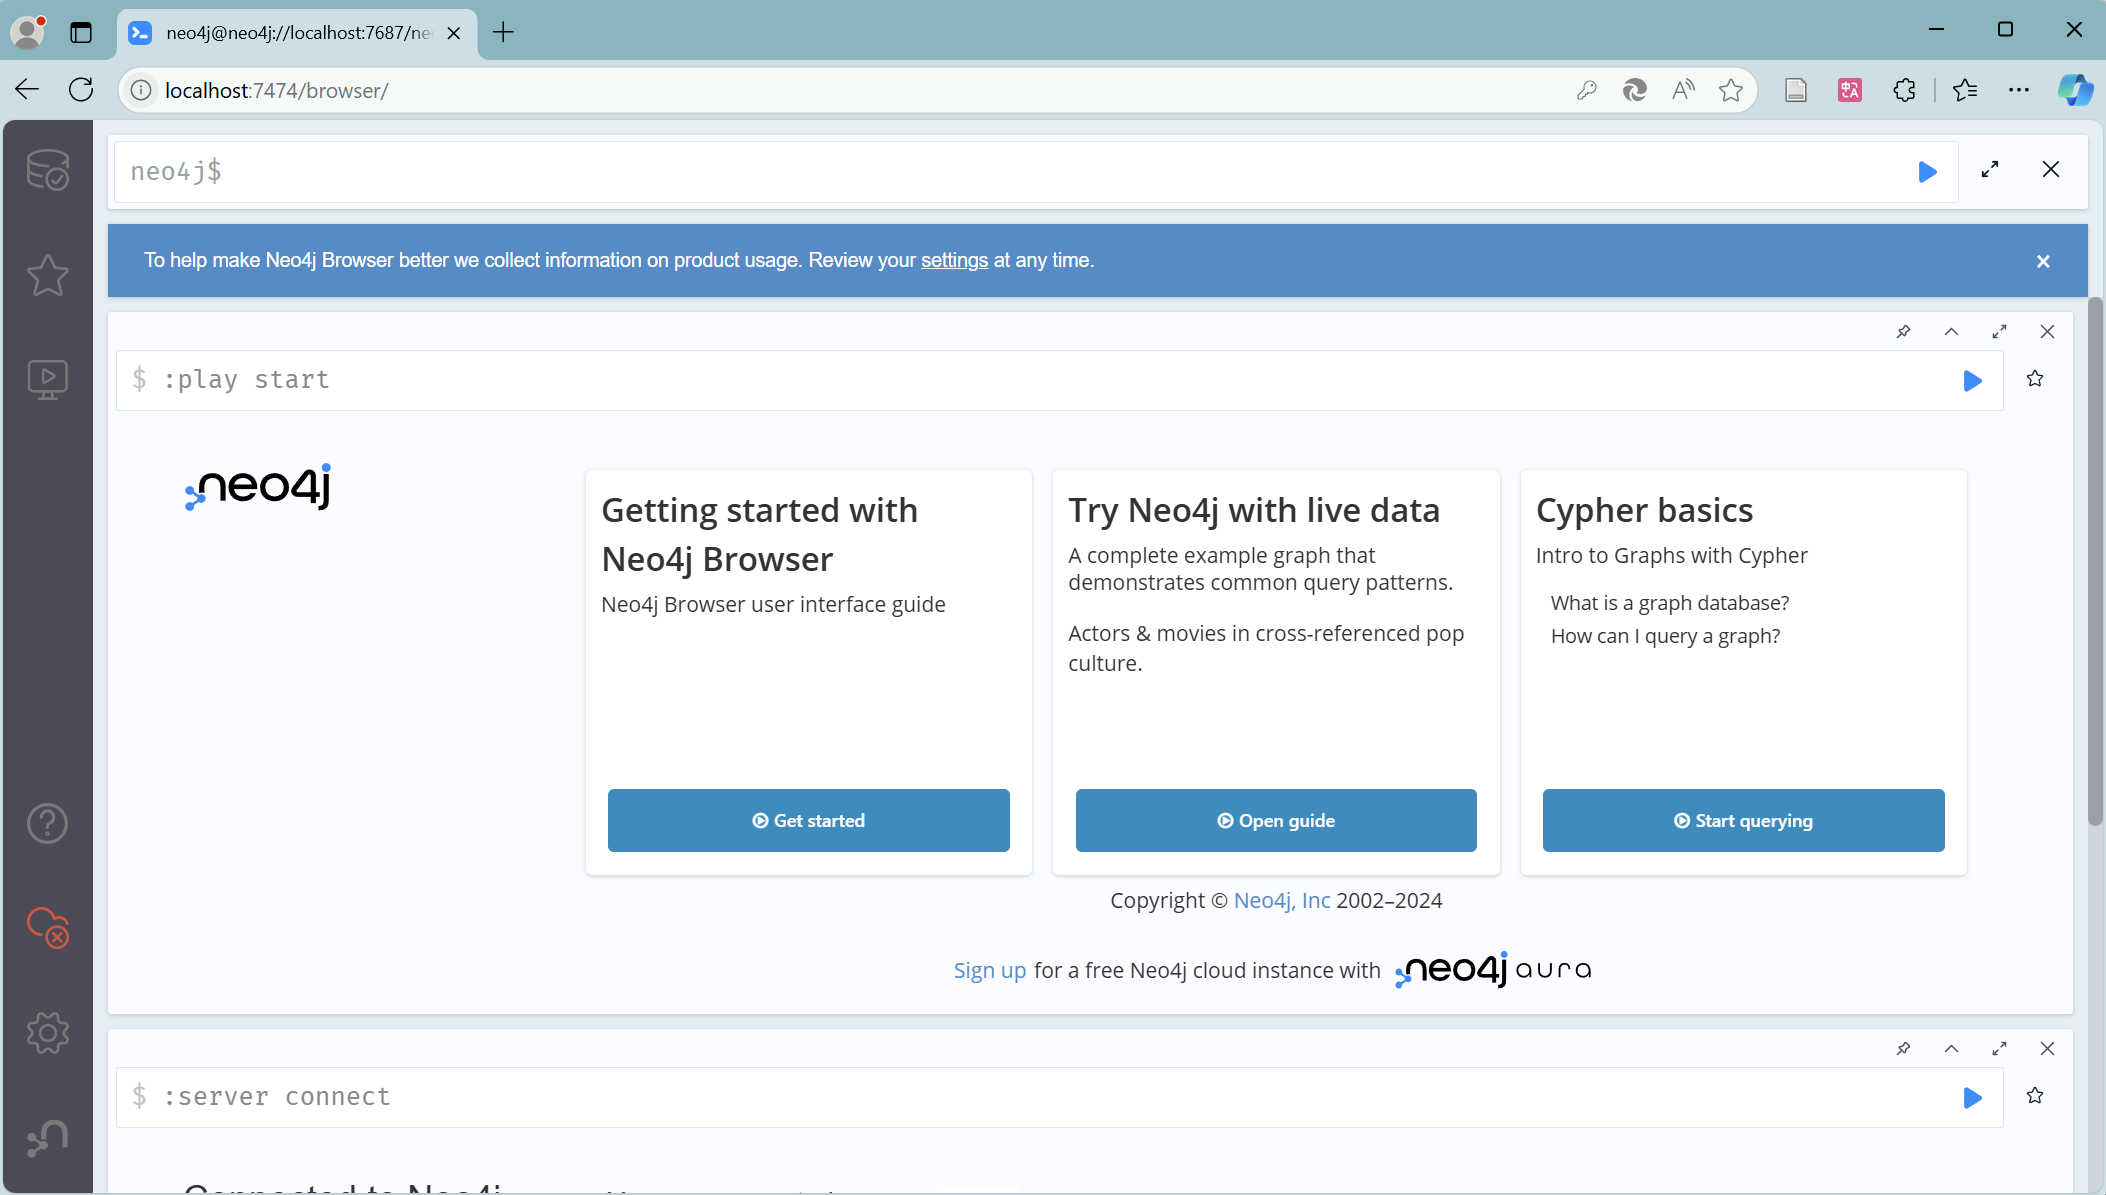Click the Sign up link

[990, 971]
